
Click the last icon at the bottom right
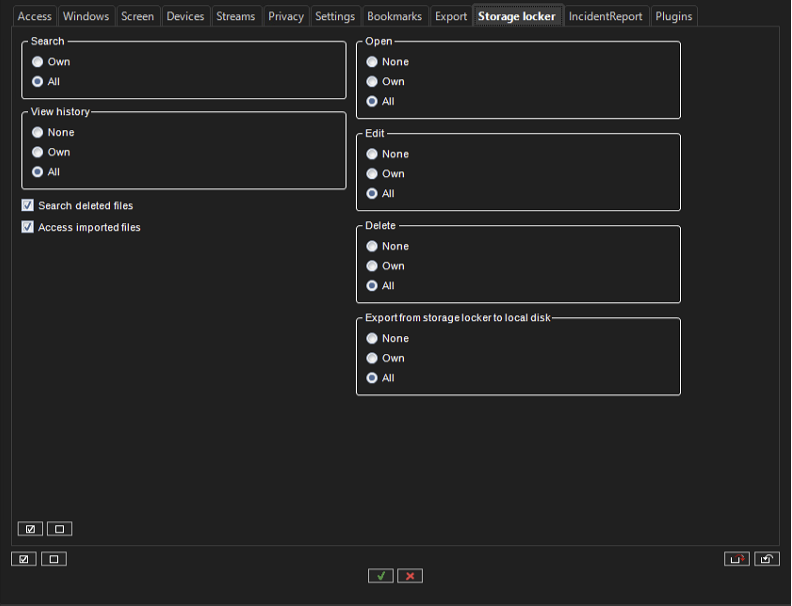pyautogui.click(x=767, y=559)
